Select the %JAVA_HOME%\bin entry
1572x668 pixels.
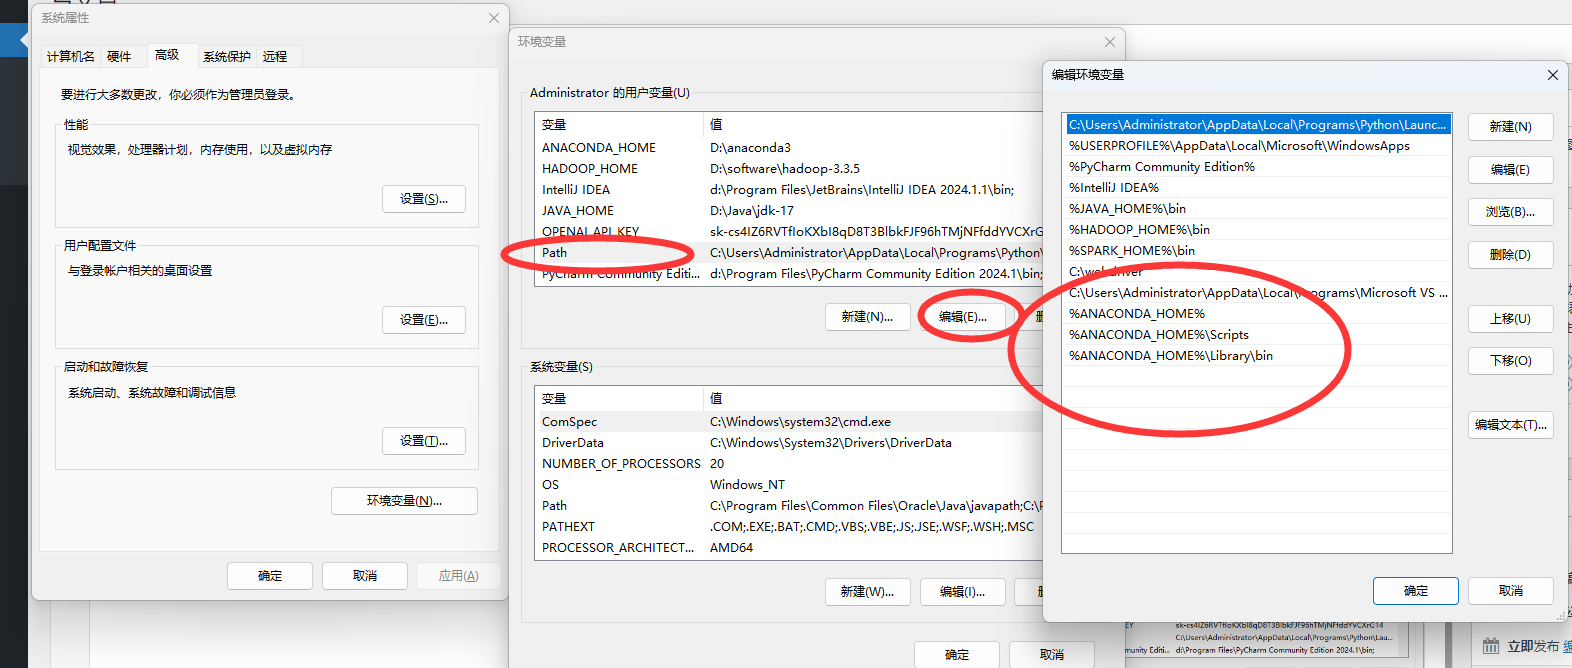(1257, 209)
